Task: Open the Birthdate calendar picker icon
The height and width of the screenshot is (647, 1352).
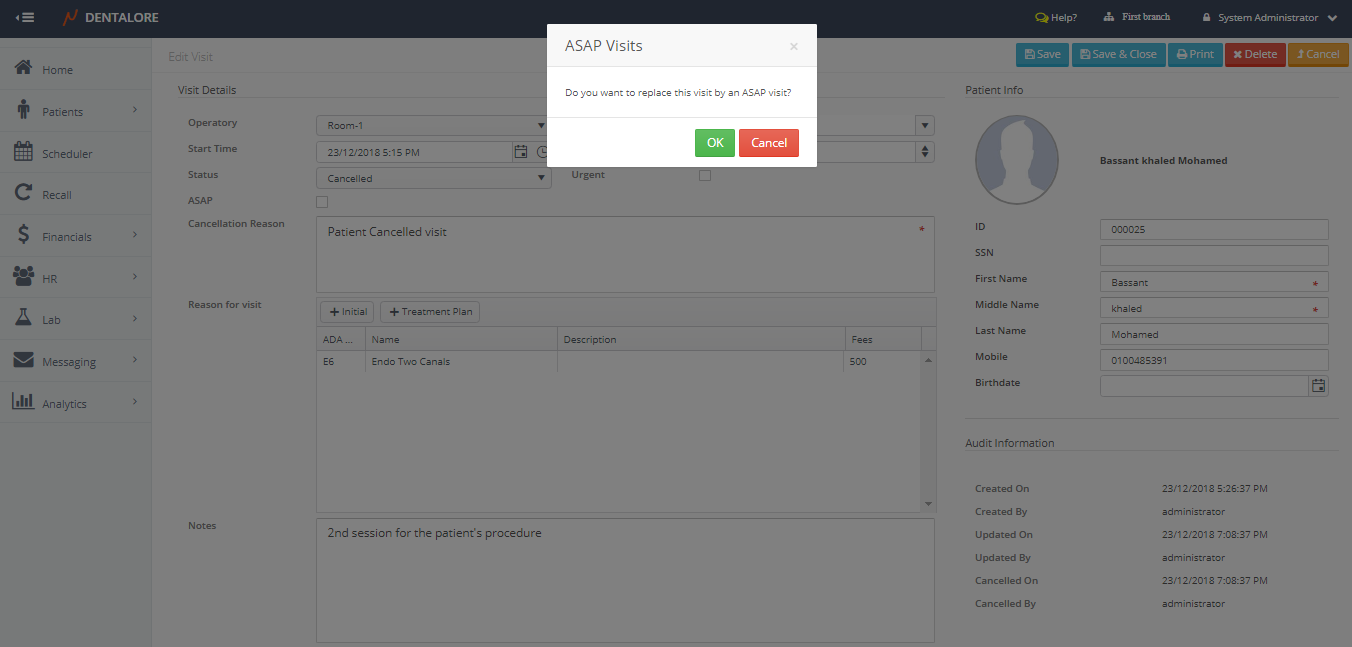Action: [1318, 385]
